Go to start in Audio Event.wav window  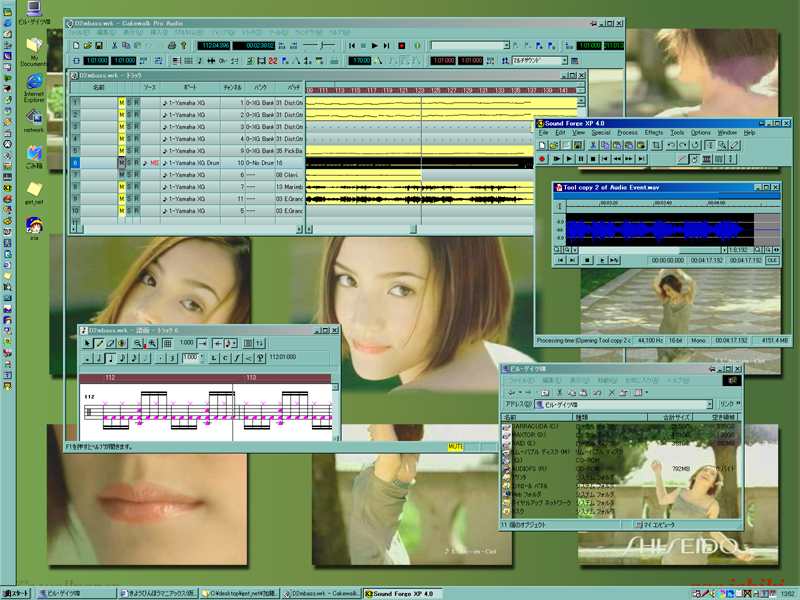561,260
